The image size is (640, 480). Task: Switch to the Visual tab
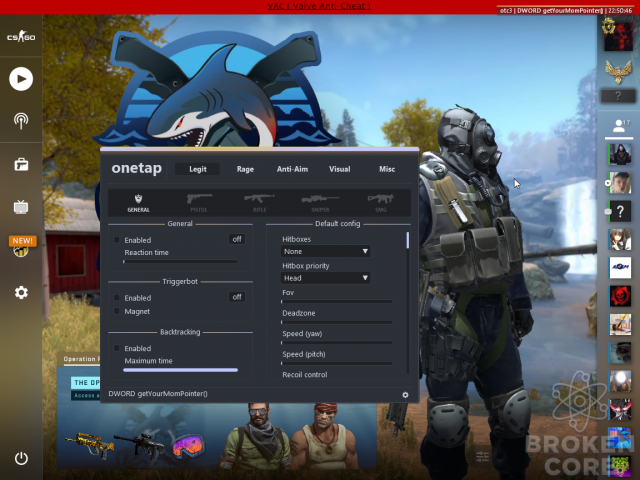[x=340, y=169]
